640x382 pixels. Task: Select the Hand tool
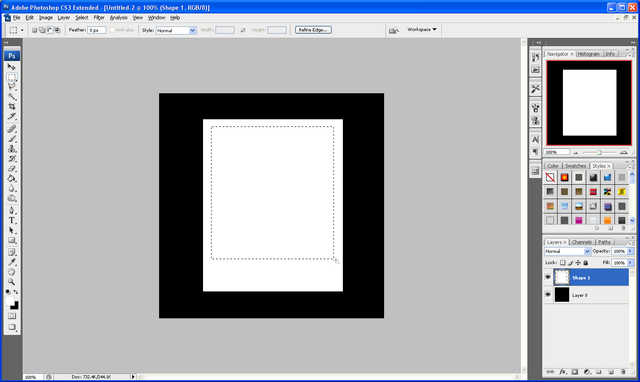click(x=12, y=272)
